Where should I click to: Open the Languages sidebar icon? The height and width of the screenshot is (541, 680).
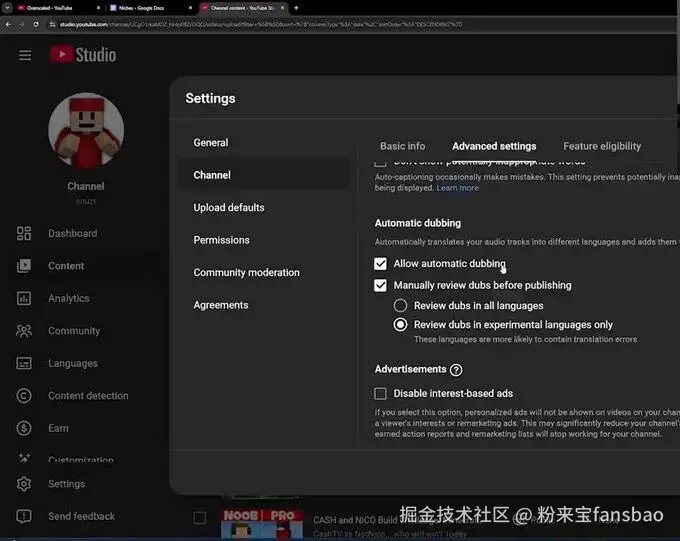pyautogui.click(x=24, y=363)
